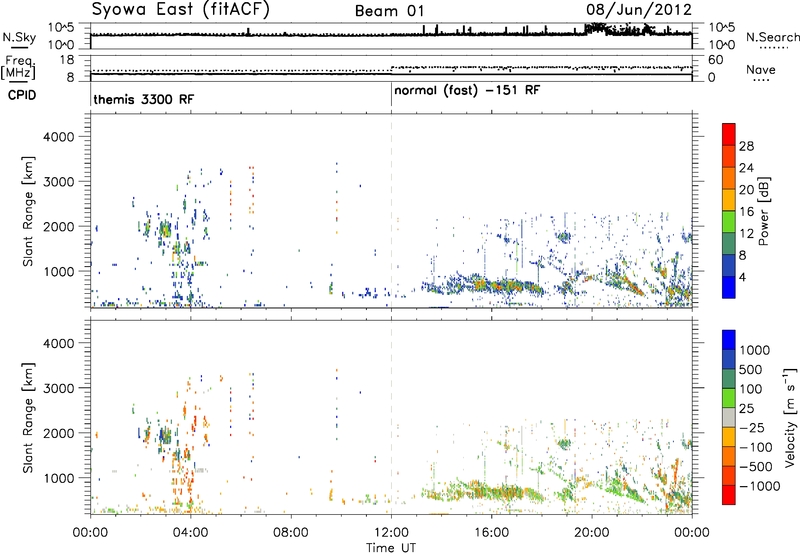Click the '20:00' time axis label
Viewport: 800px width, 554px height.
click(x=592, y=533)
